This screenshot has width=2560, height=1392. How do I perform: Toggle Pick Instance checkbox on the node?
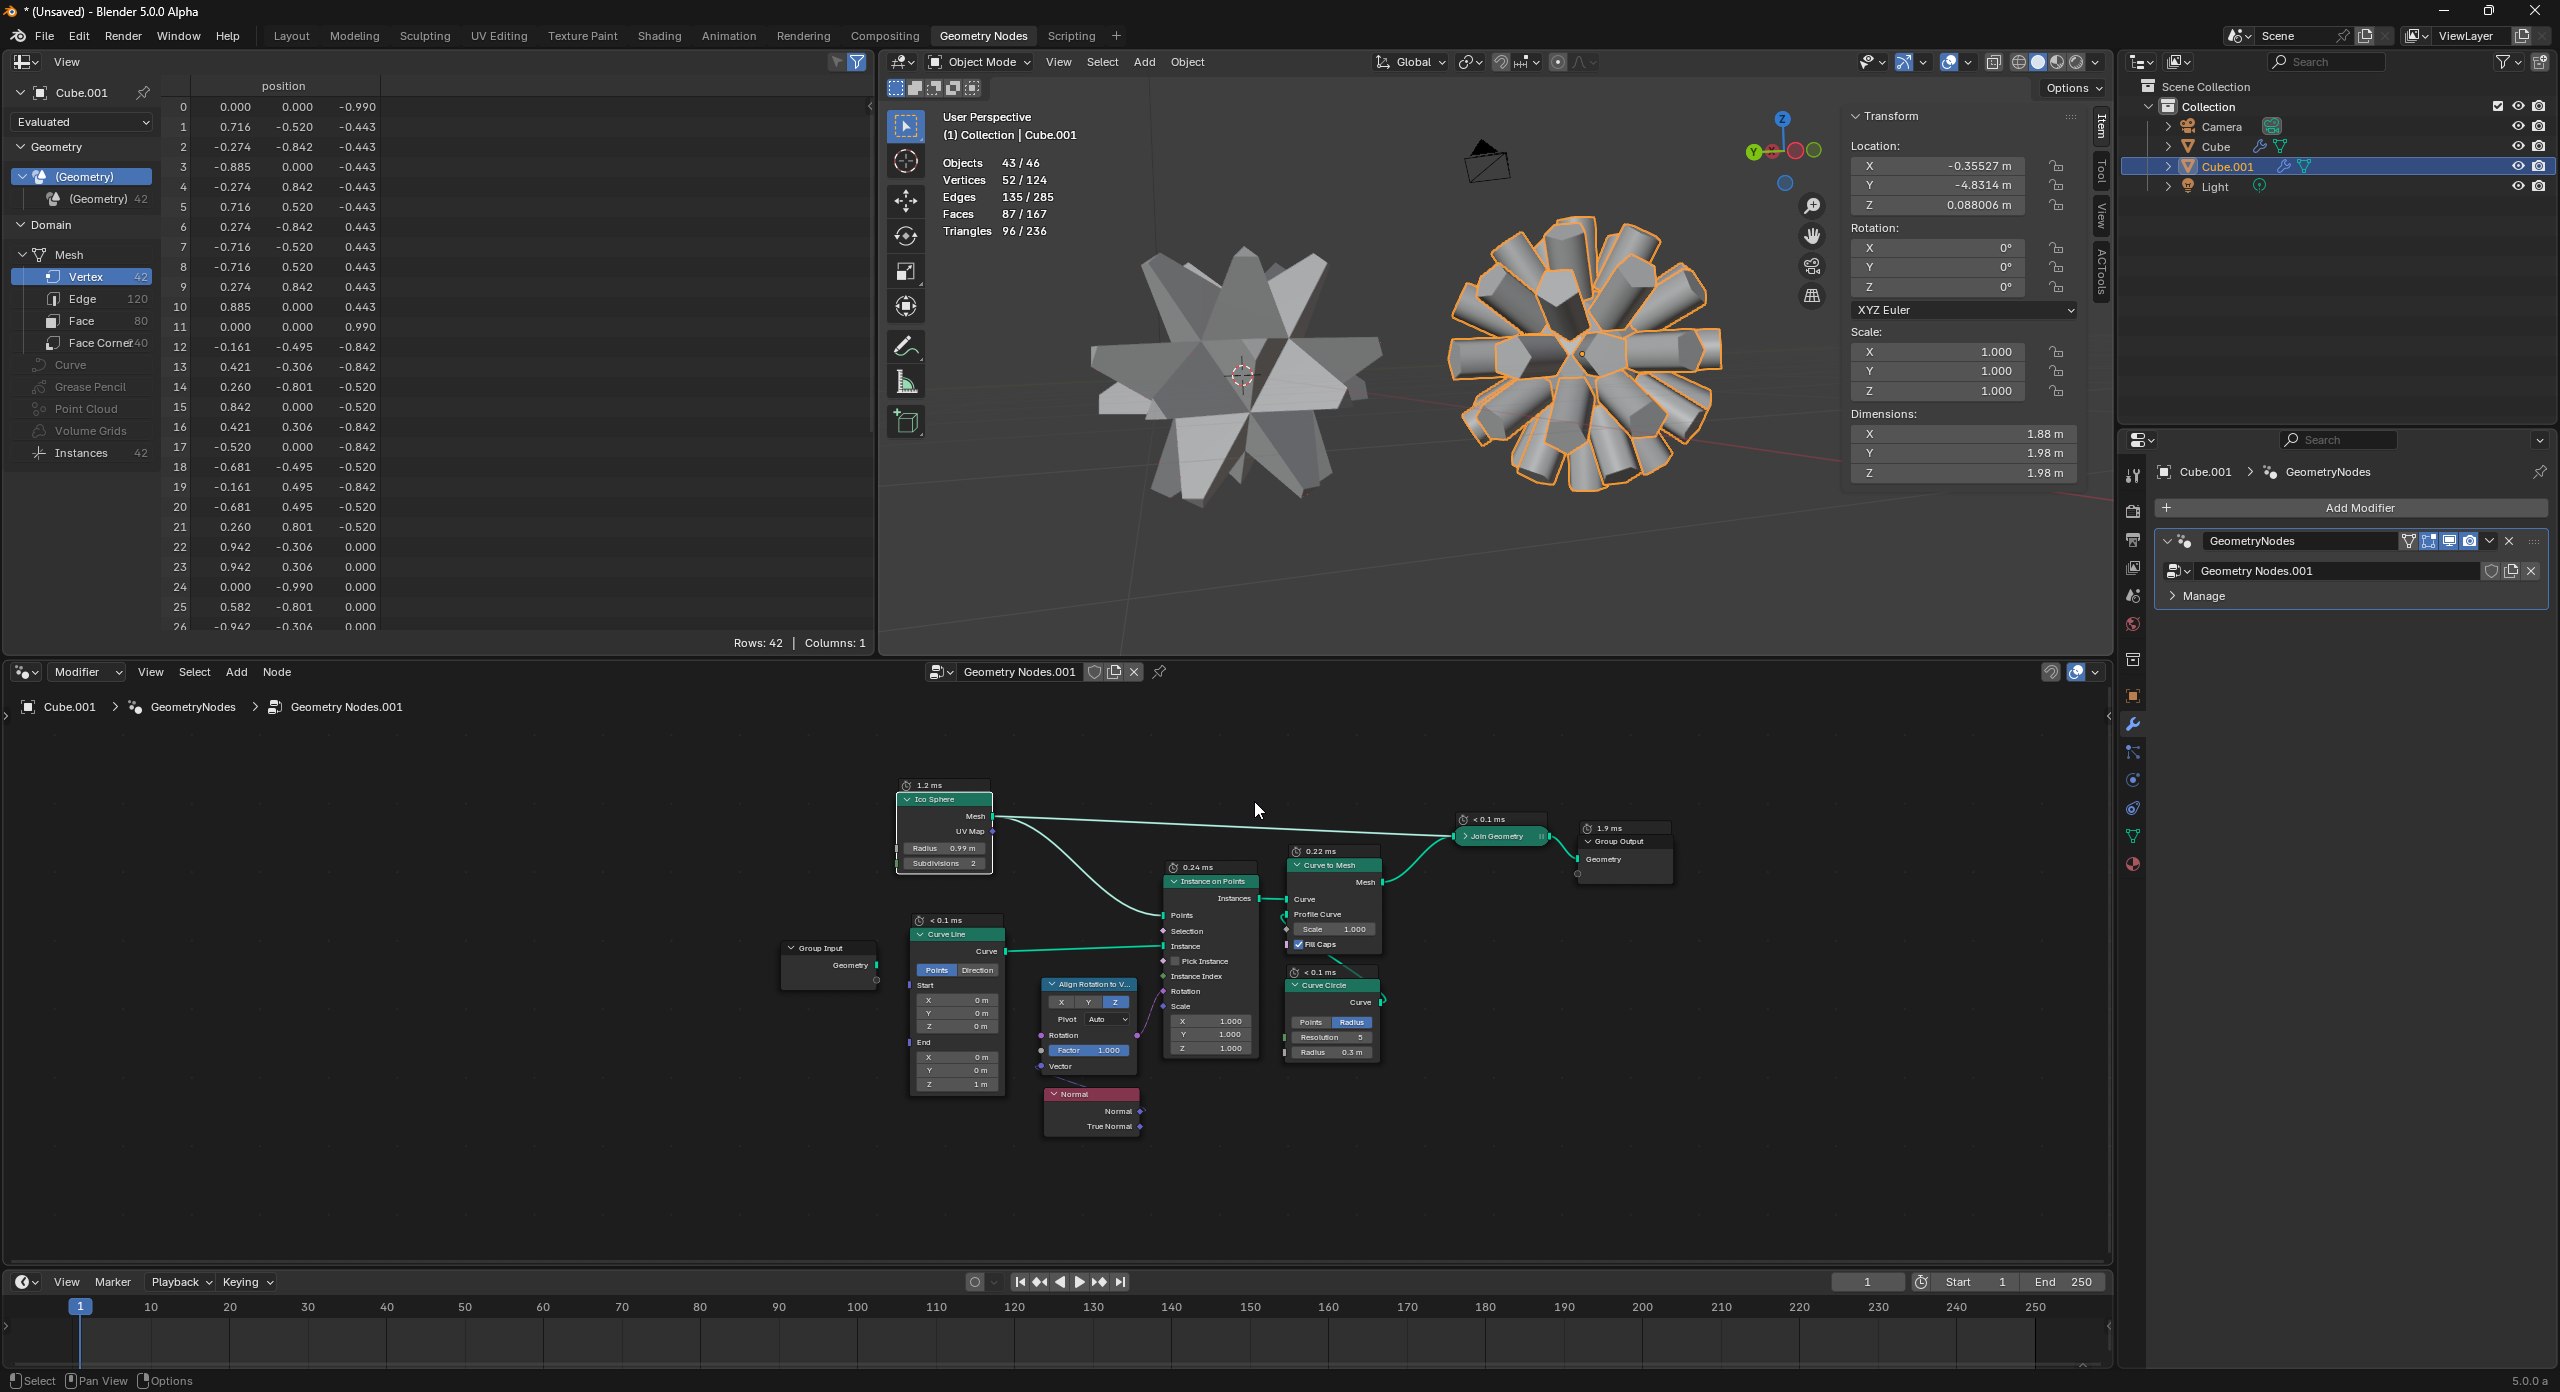[1176, 961]
